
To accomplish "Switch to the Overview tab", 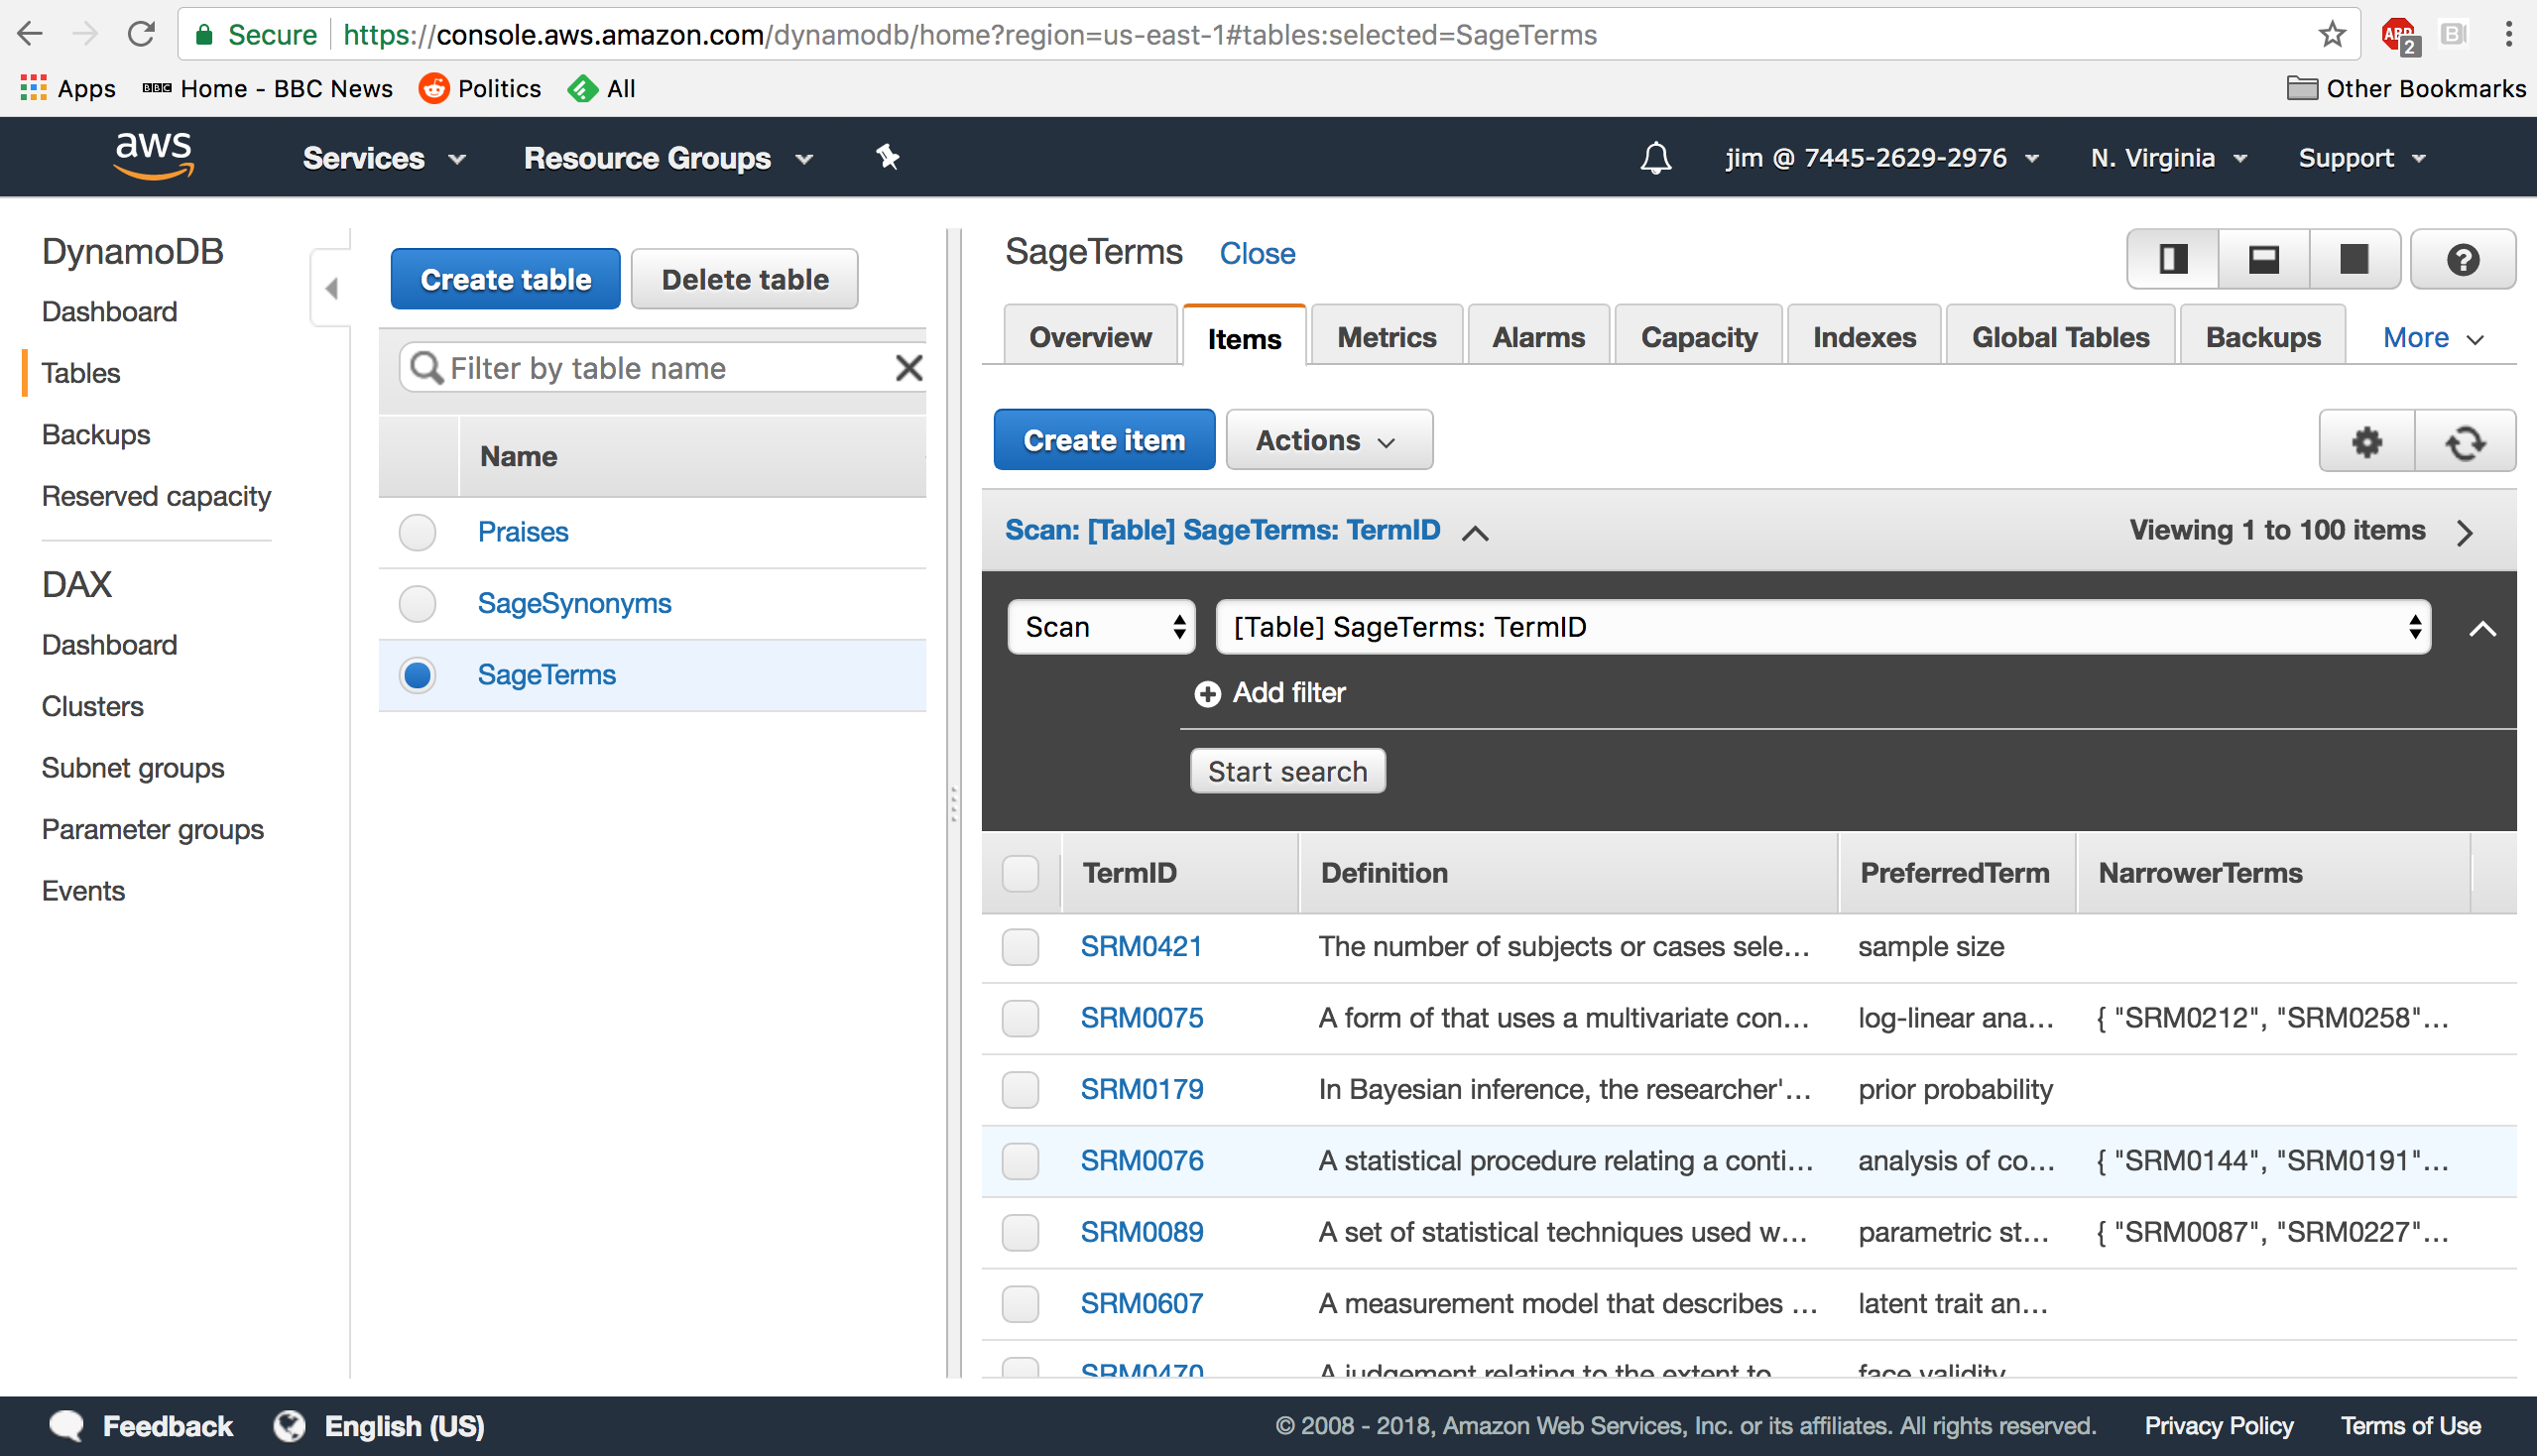I will [x=1090, y=337].
